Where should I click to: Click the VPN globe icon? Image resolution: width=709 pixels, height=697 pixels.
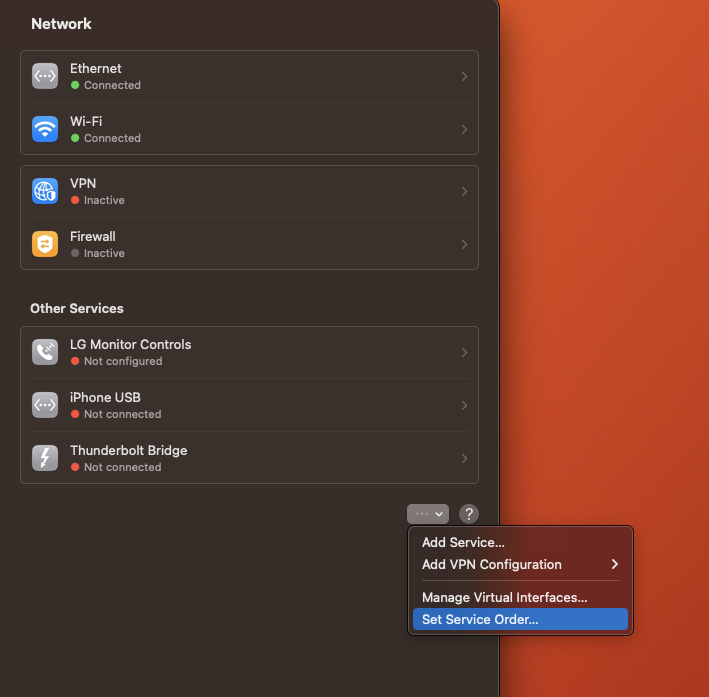45,191
